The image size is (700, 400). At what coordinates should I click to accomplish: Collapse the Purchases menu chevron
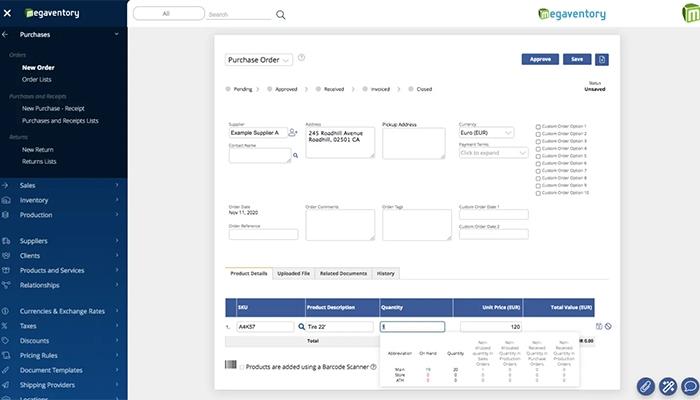[x=117, y=34]
